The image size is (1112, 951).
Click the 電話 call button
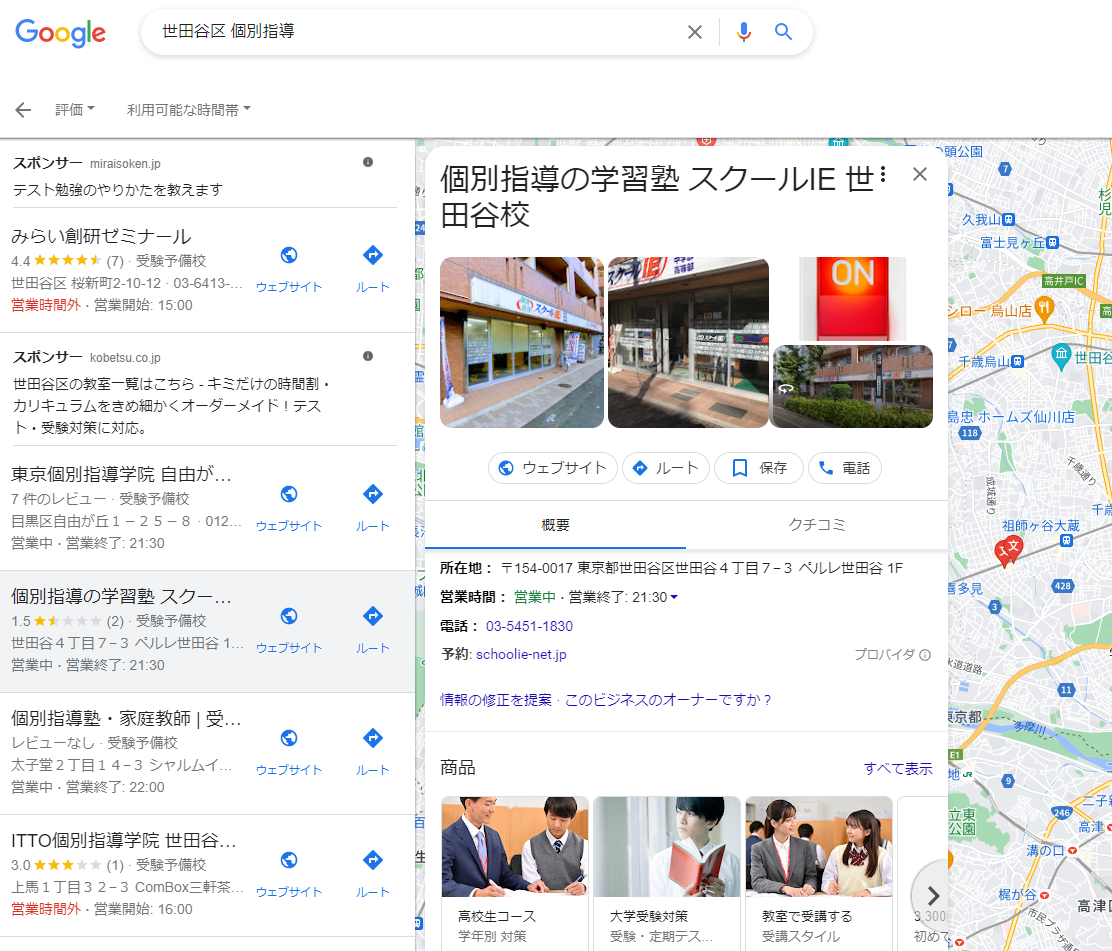(x=845, y=468)
